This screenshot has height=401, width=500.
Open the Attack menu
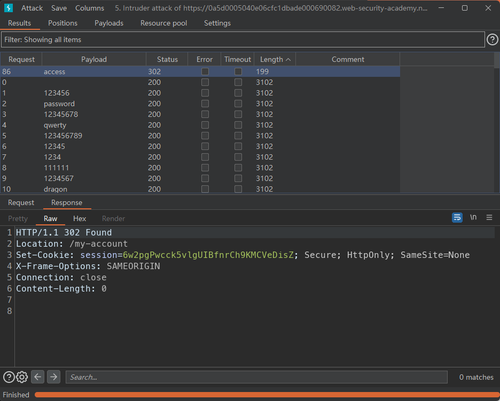click(x=32, y=8)
